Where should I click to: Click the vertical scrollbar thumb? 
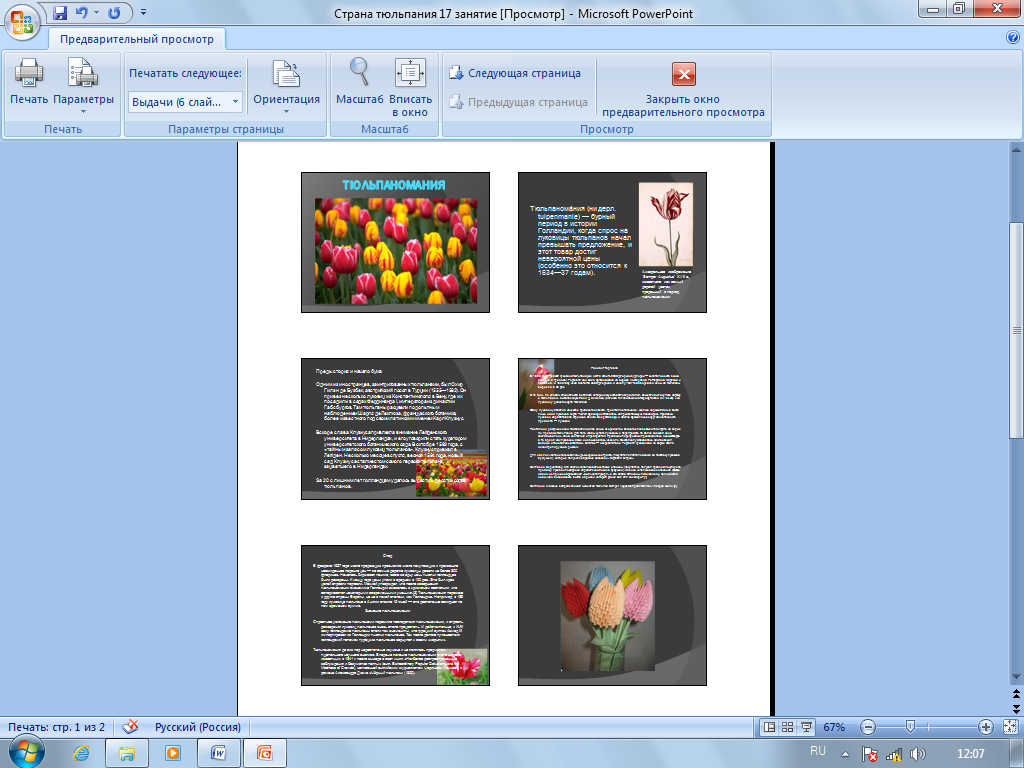click(1016, 330)
